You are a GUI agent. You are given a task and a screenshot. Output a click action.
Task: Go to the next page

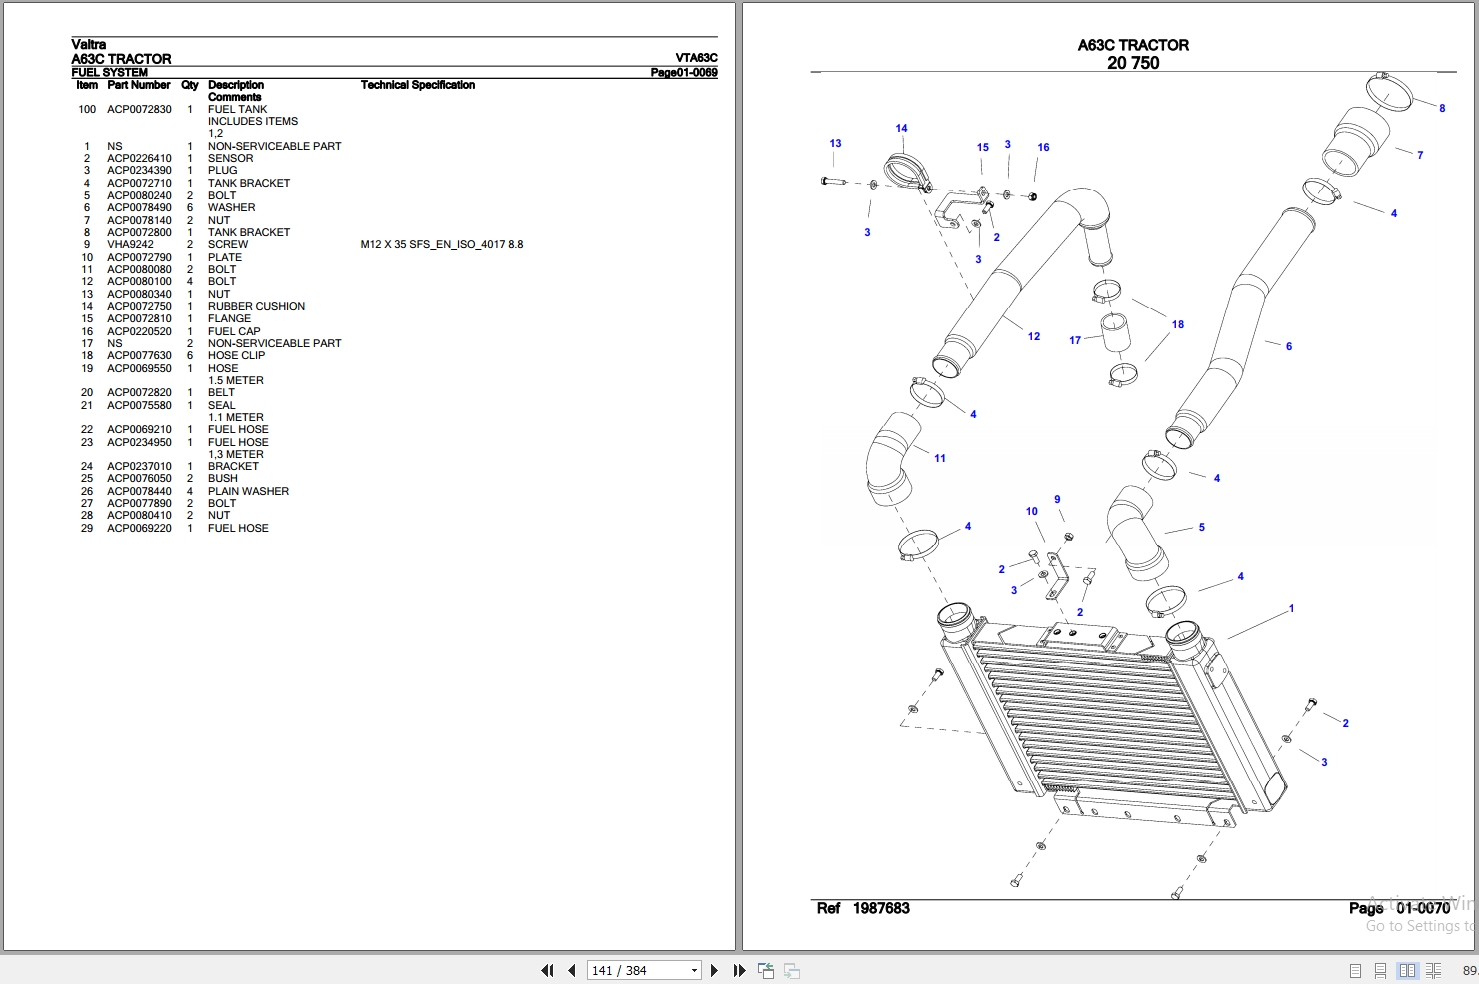pyautogui.click(x=714, y=970)
